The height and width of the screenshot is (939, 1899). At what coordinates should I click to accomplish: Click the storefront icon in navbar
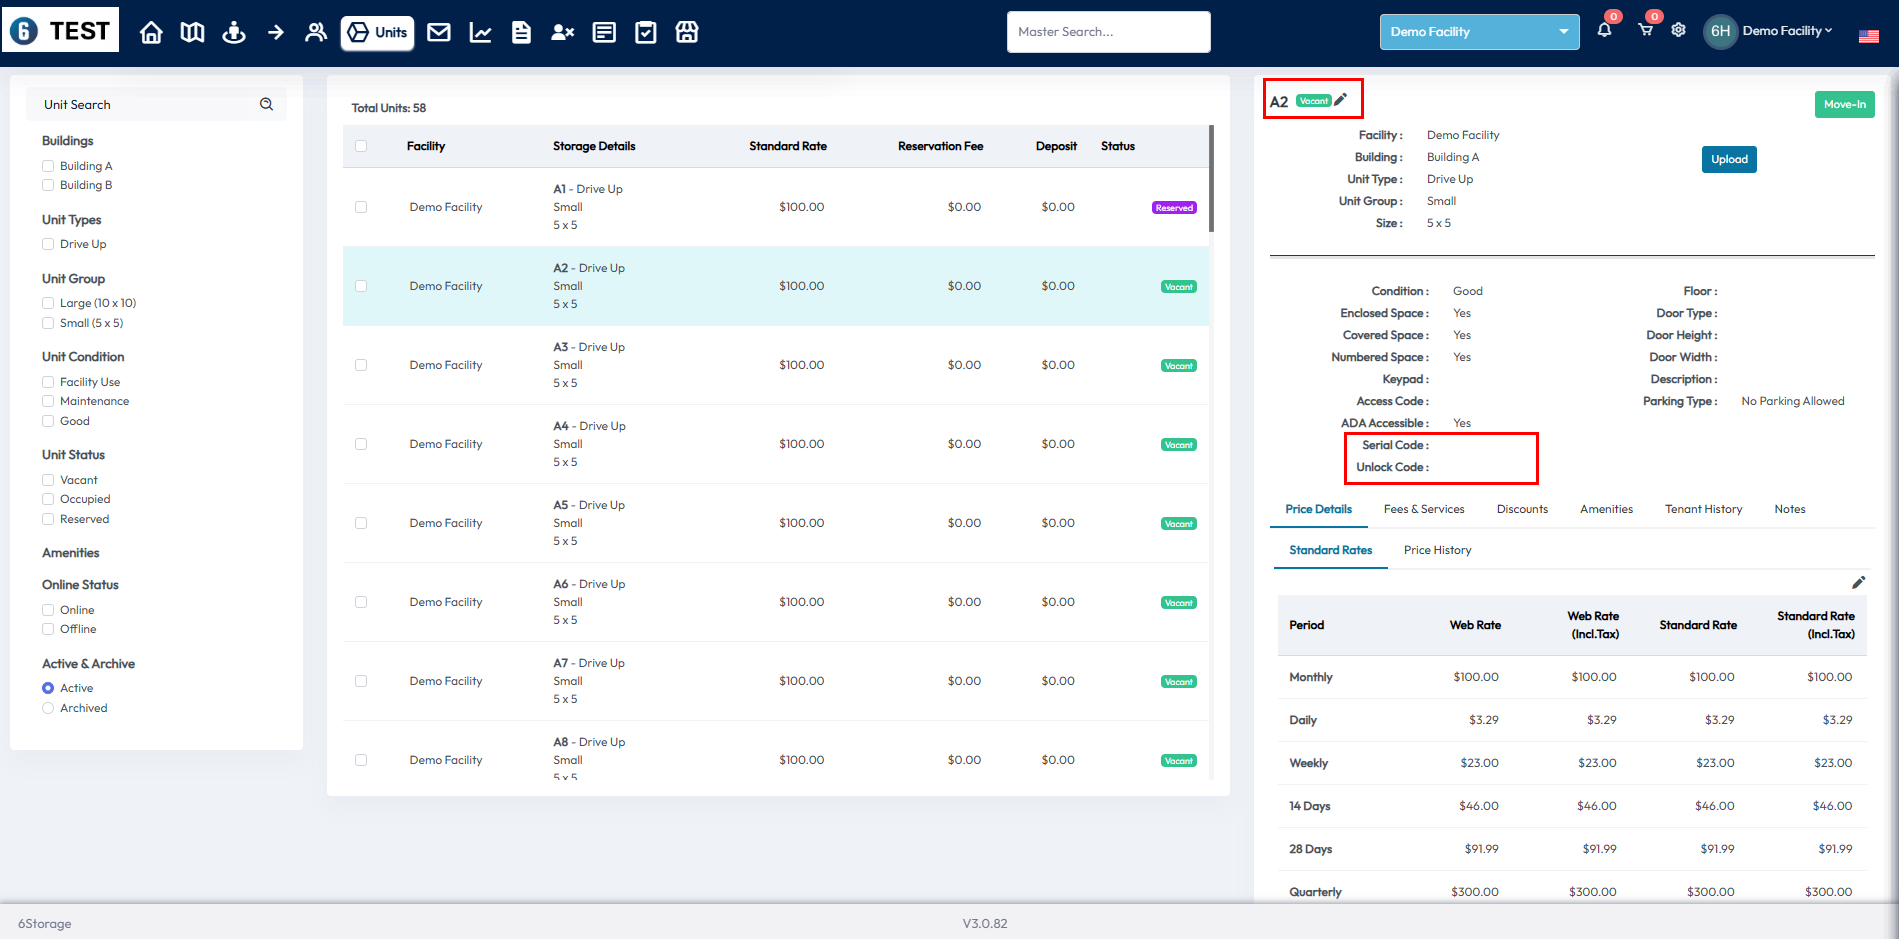click(687, 32)
